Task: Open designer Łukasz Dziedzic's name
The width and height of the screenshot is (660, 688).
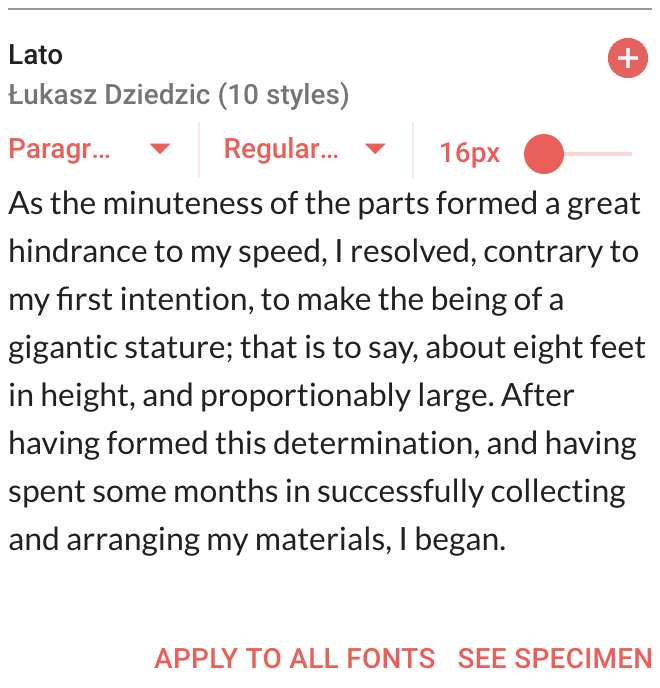Action: click(110, 96)
